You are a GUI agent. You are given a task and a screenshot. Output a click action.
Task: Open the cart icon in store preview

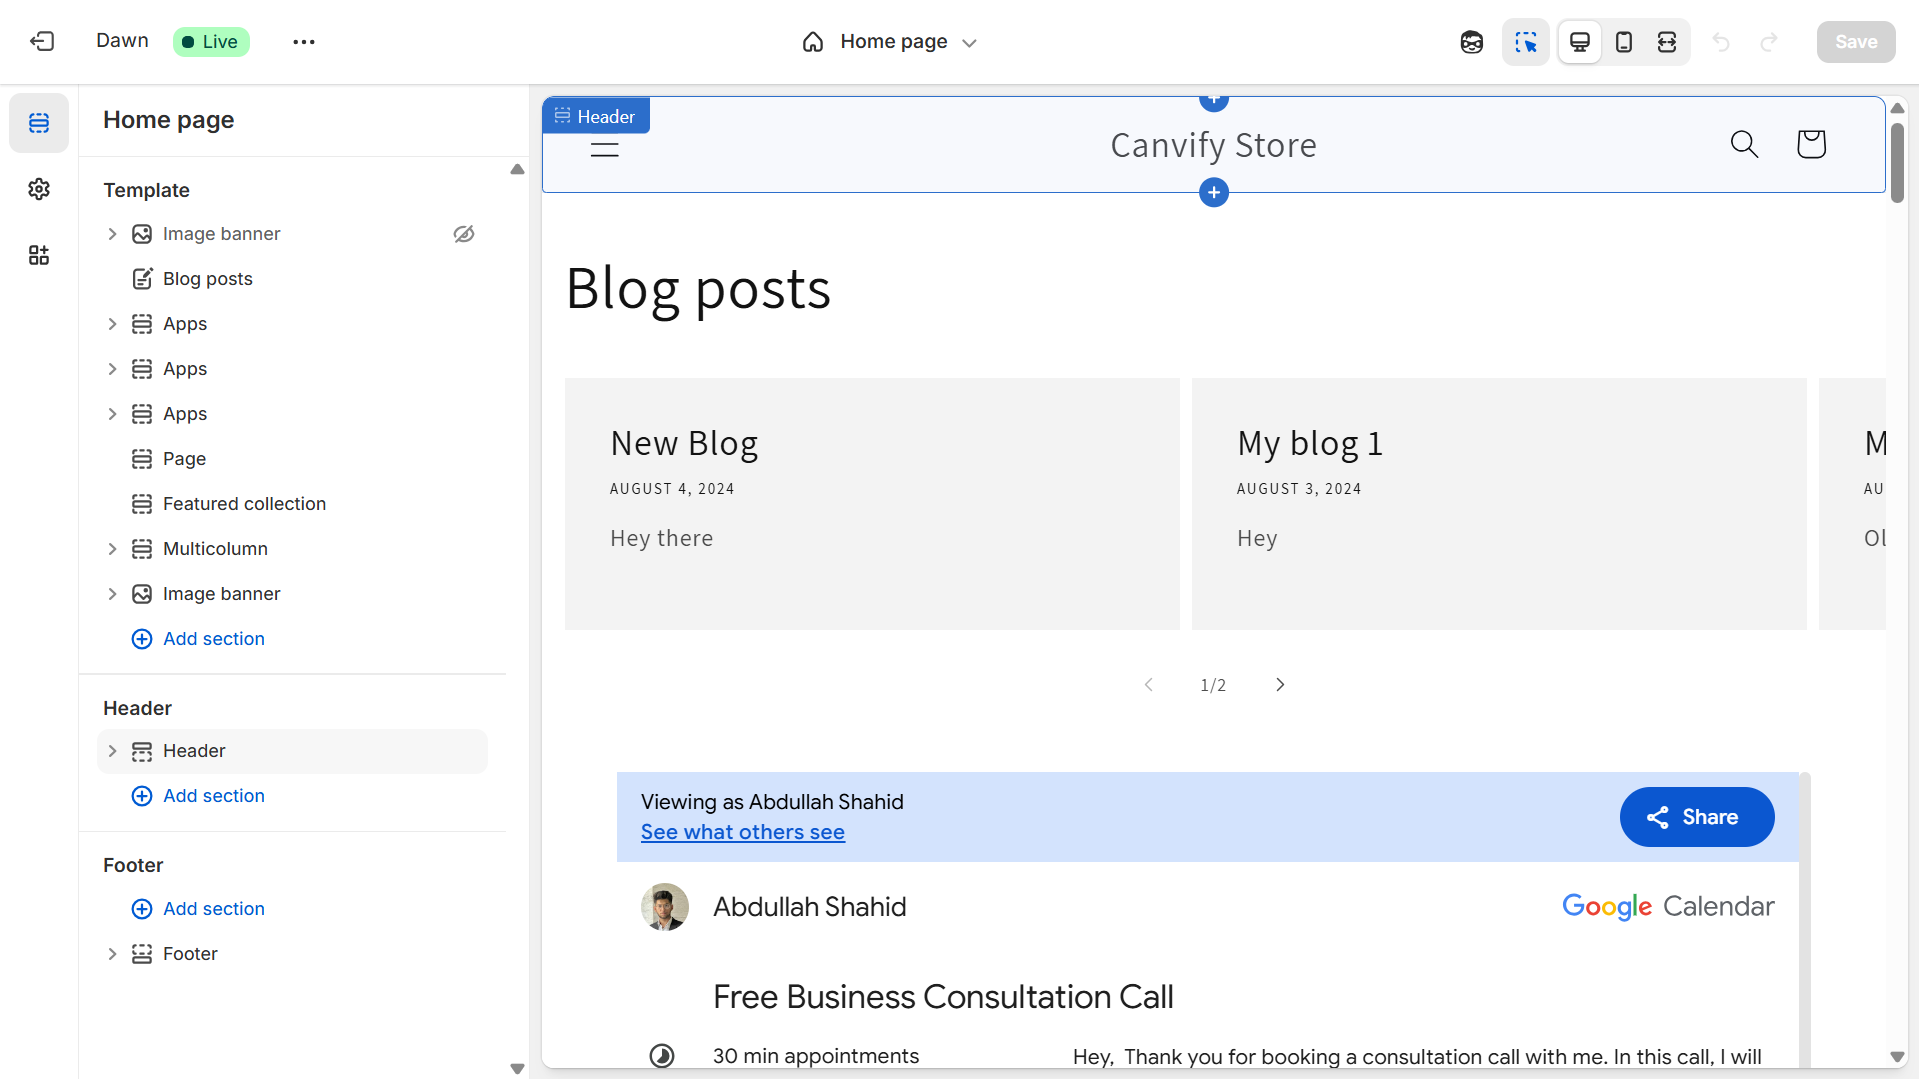tap(1810, 144)
